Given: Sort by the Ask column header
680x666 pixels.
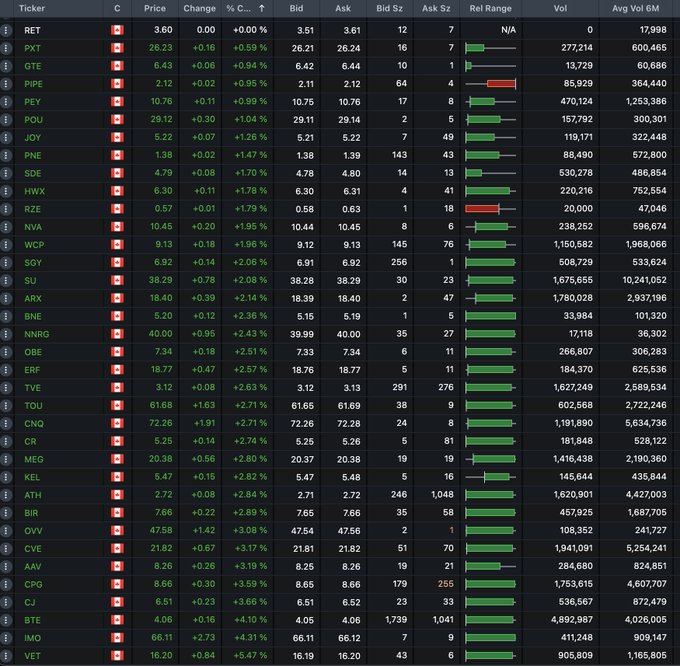Looking at the screenshot, I should pyautogui.click(x=343, y=8).
